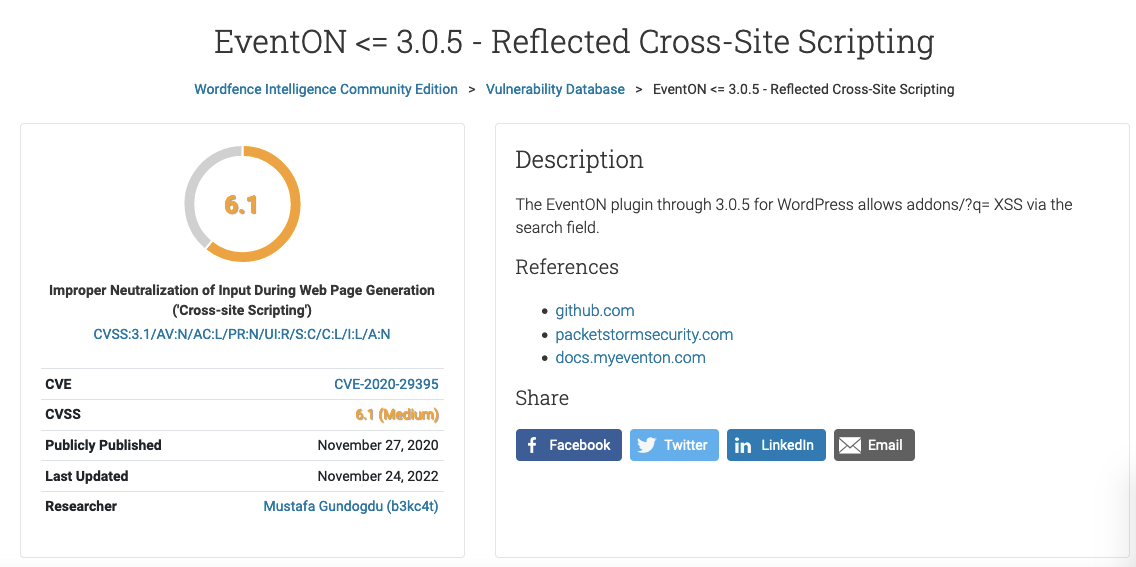This screenshot has height=567, width=1136.
Task: Open docs.myeventon.com reference link
Action: tap(630, 358)
